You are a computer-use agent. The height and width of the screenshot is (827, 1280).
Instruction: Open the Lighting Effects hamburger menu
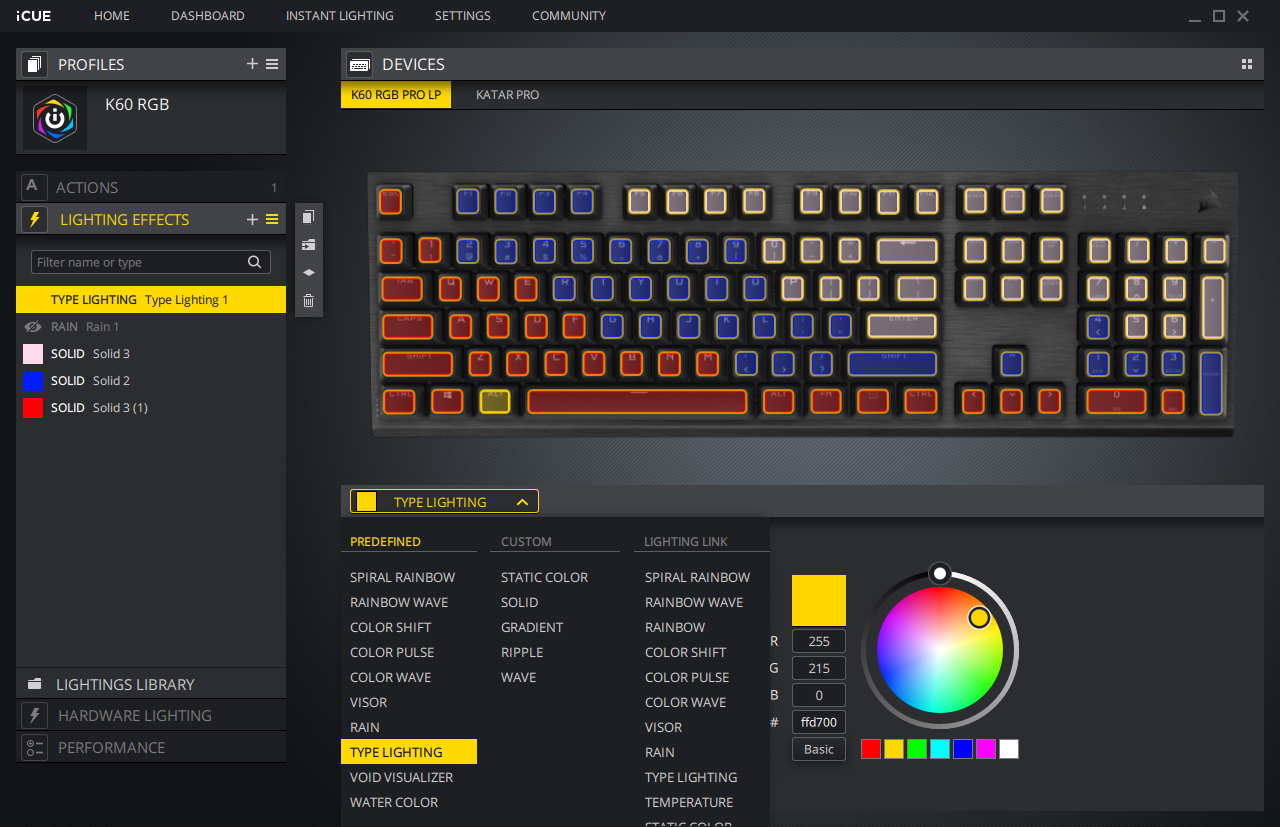(272, 219)
